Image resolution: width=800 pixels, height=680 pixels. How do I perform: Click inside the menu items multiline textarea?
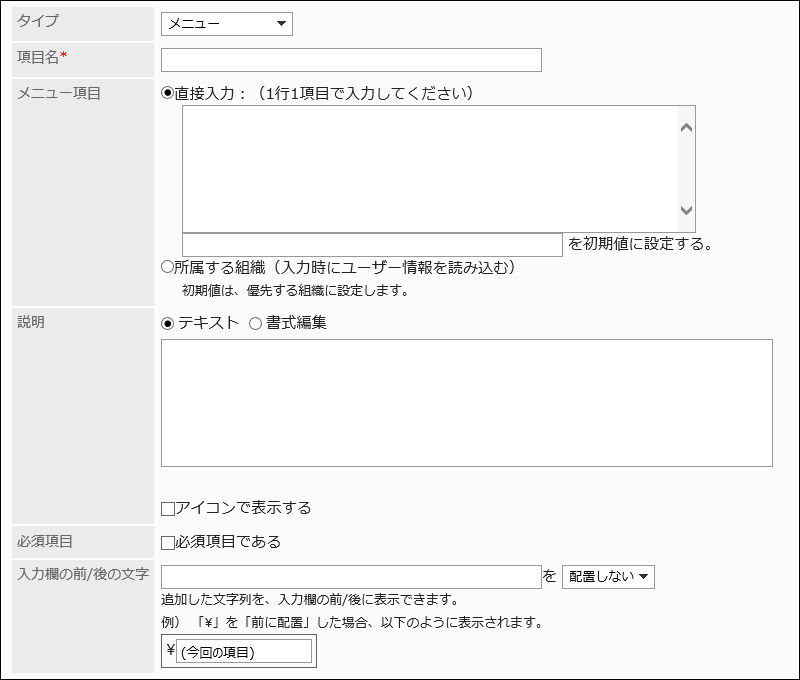pos(430,168)
